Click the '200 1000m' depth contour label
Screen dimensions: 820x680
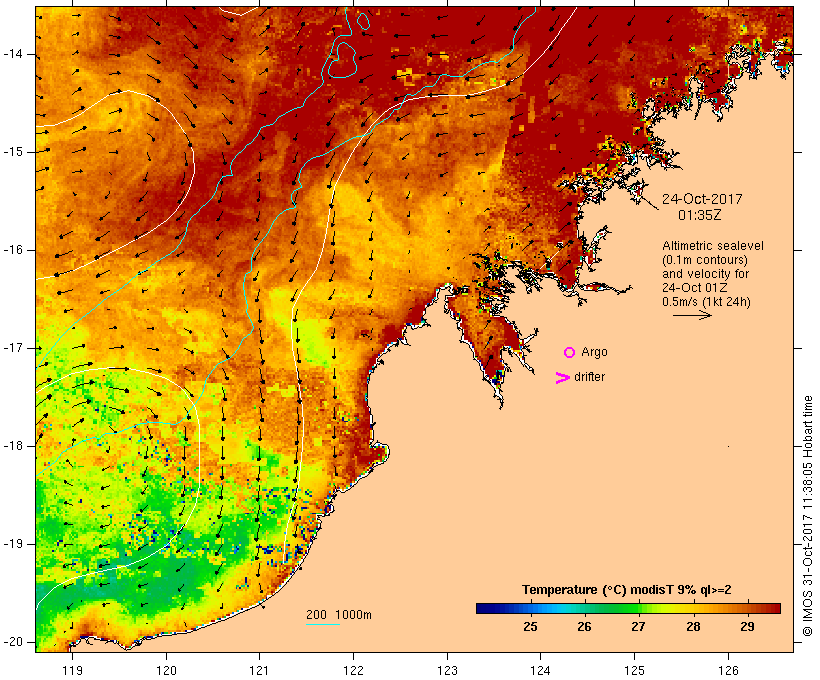pyautogui.click(x=339, y=615)
